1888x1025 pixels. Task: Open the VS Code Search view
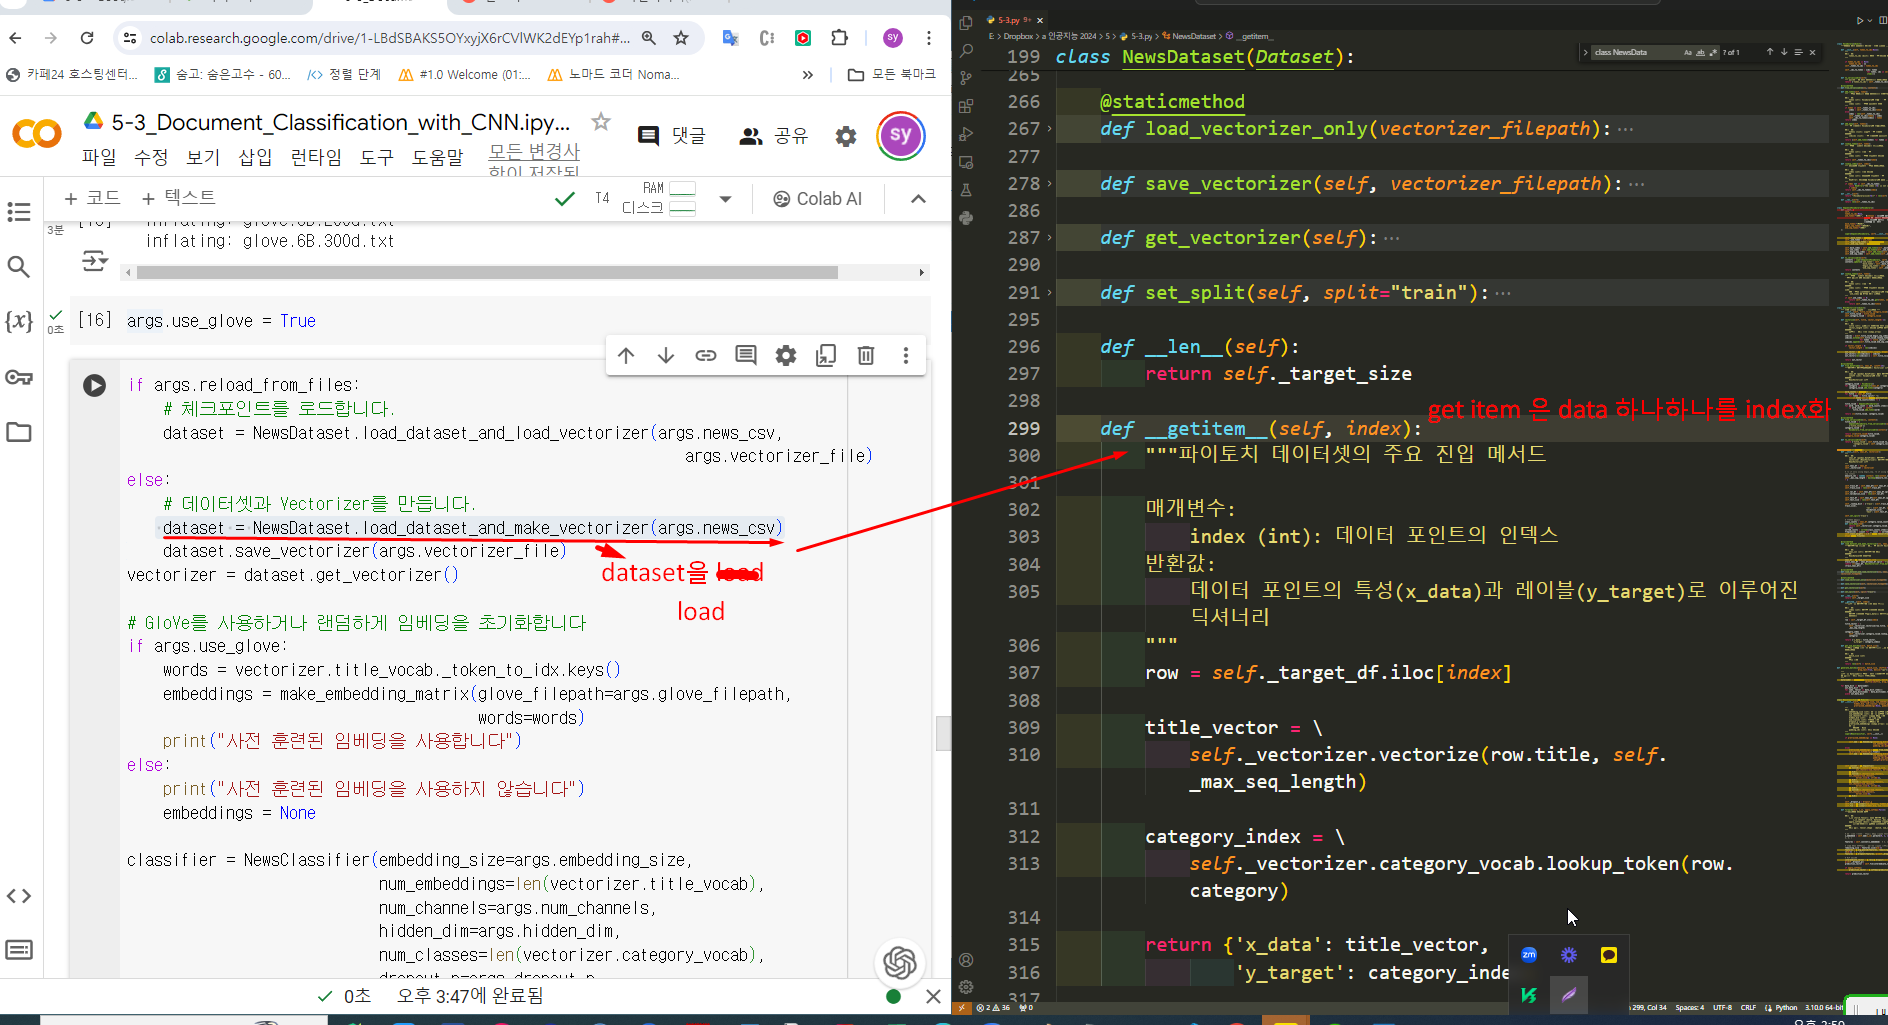tap(966, 50)
